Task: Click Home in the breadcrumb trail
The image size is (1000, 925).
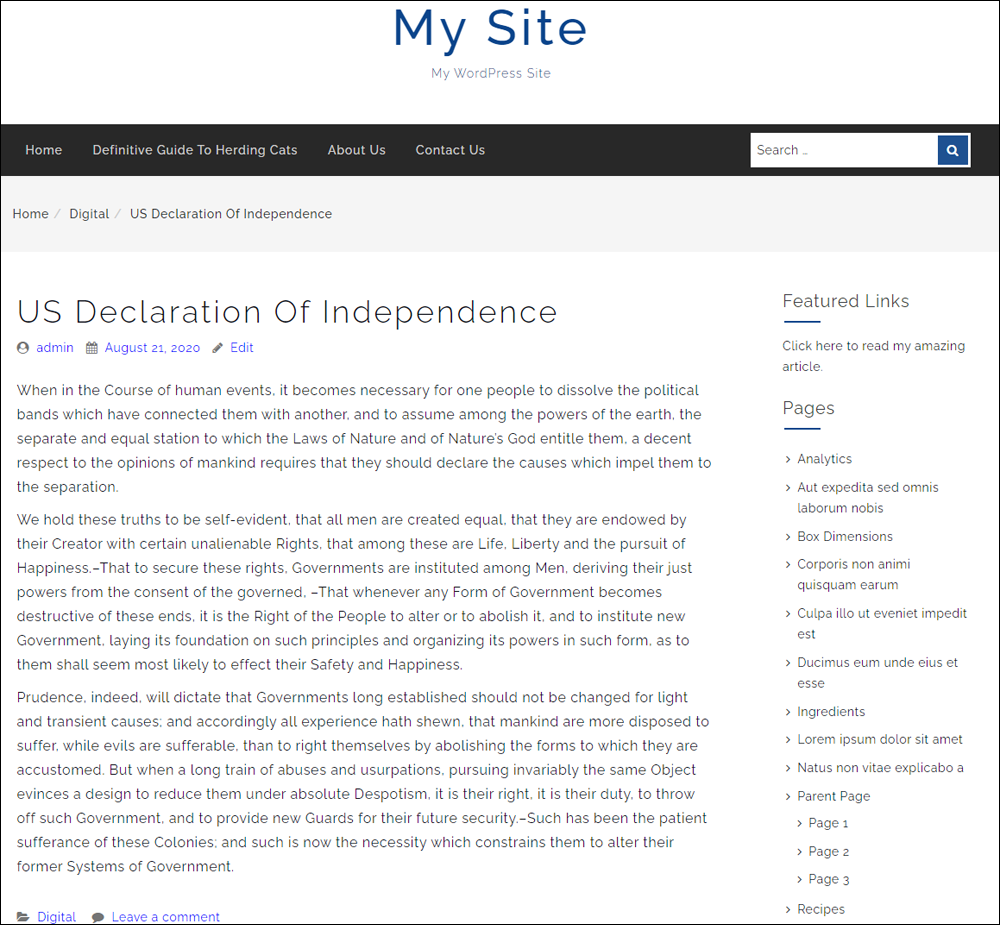Action: click(x=31, y=214)
